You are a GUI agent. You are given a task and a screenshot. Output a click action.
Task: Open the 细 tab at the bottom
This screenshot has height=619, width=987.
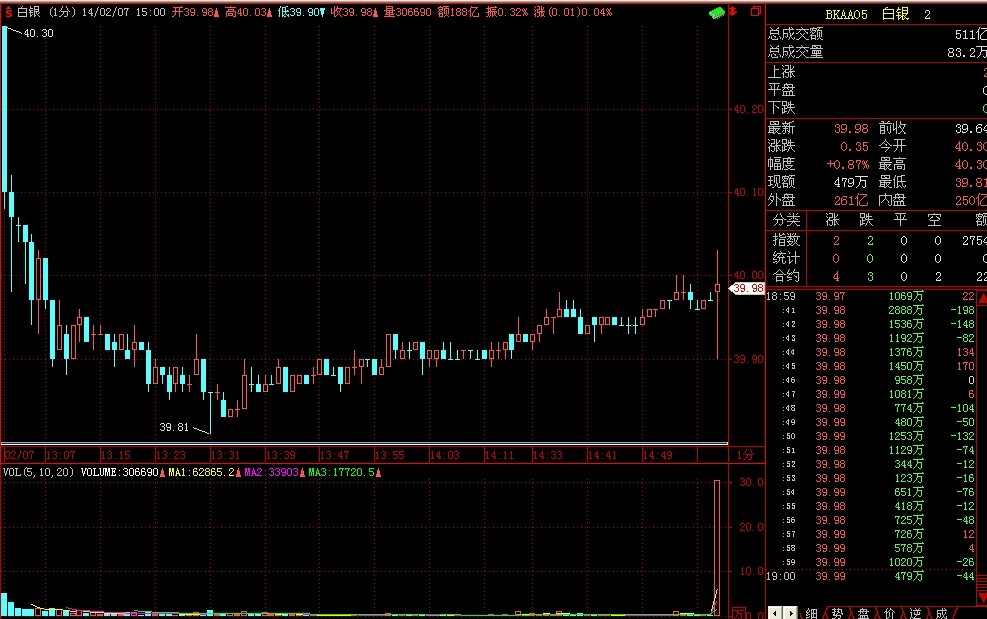pyautogui.click(x=811, y=612)
